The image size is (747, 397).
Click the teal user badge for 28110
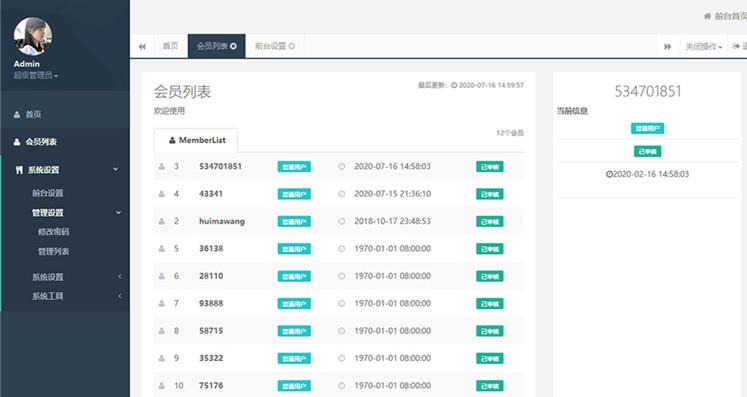294,276
